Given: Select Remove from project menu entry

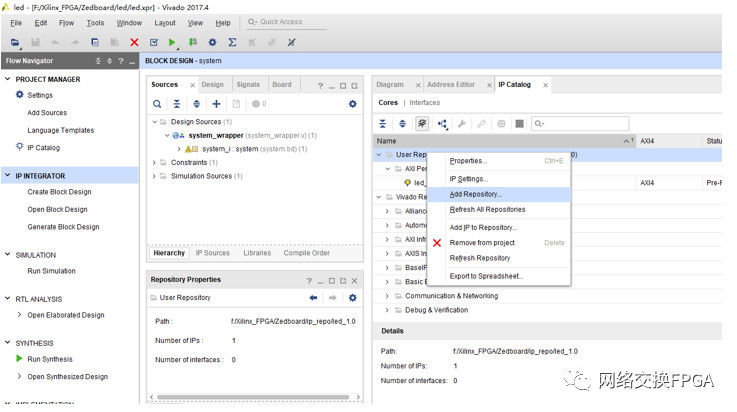Looking at the screenshot, I should point(500,243).
